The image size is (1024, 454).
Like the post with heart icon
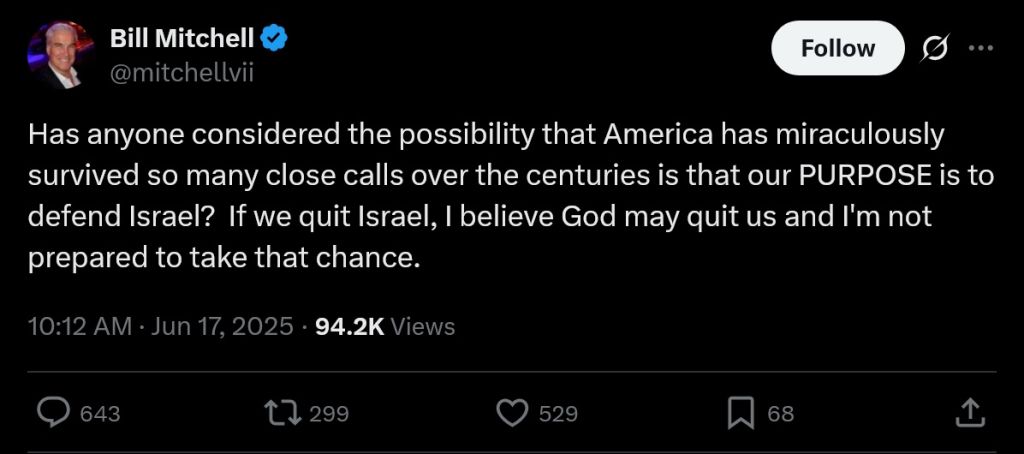pyautogui.click(x=512, y=413)
